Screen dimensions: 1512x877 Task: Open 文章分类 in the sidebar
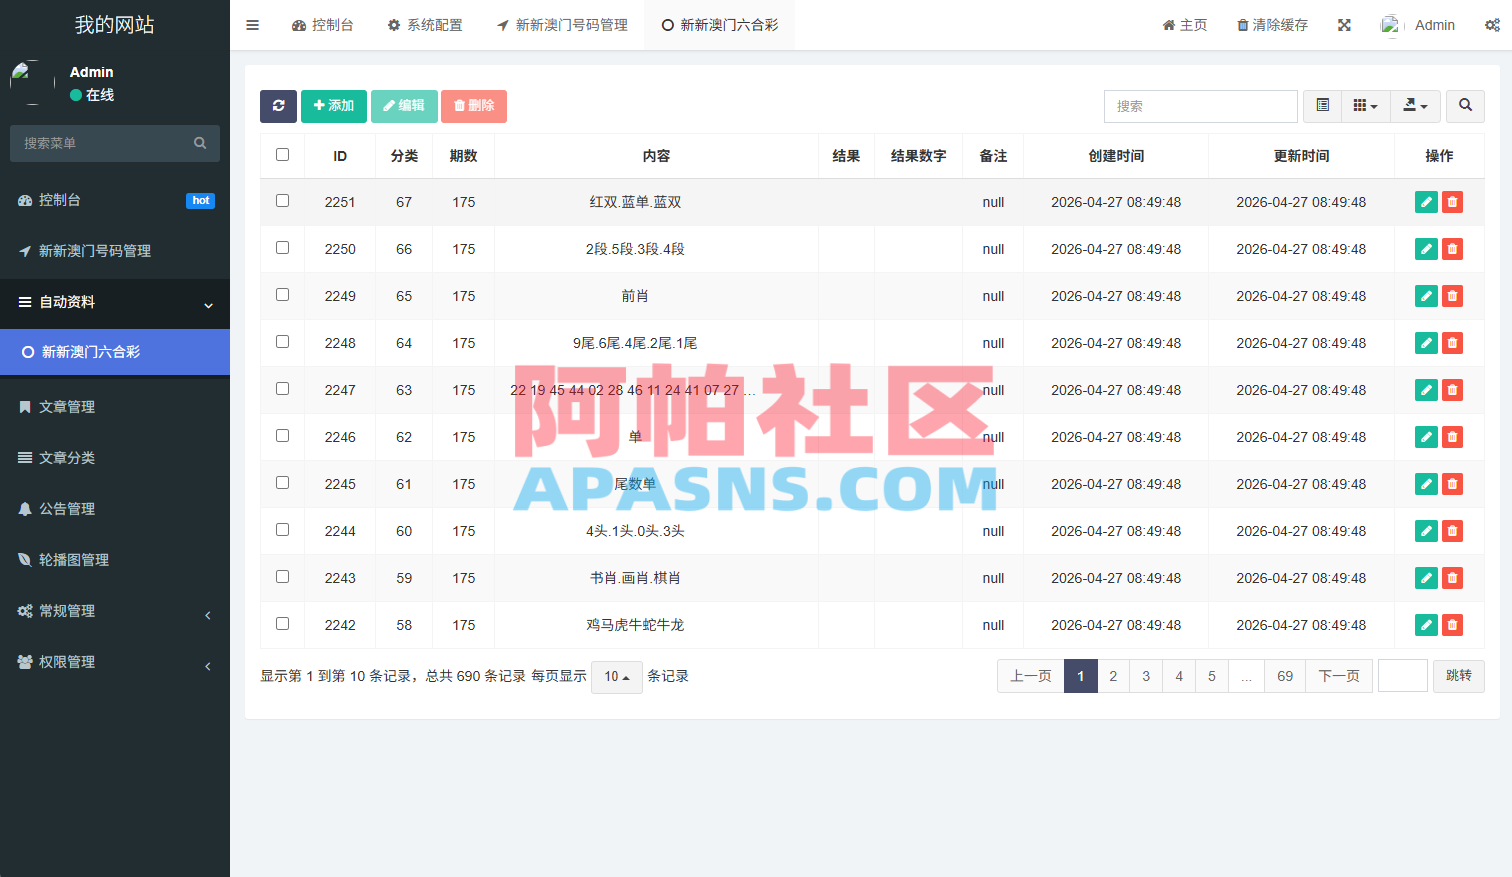point(115,458)
